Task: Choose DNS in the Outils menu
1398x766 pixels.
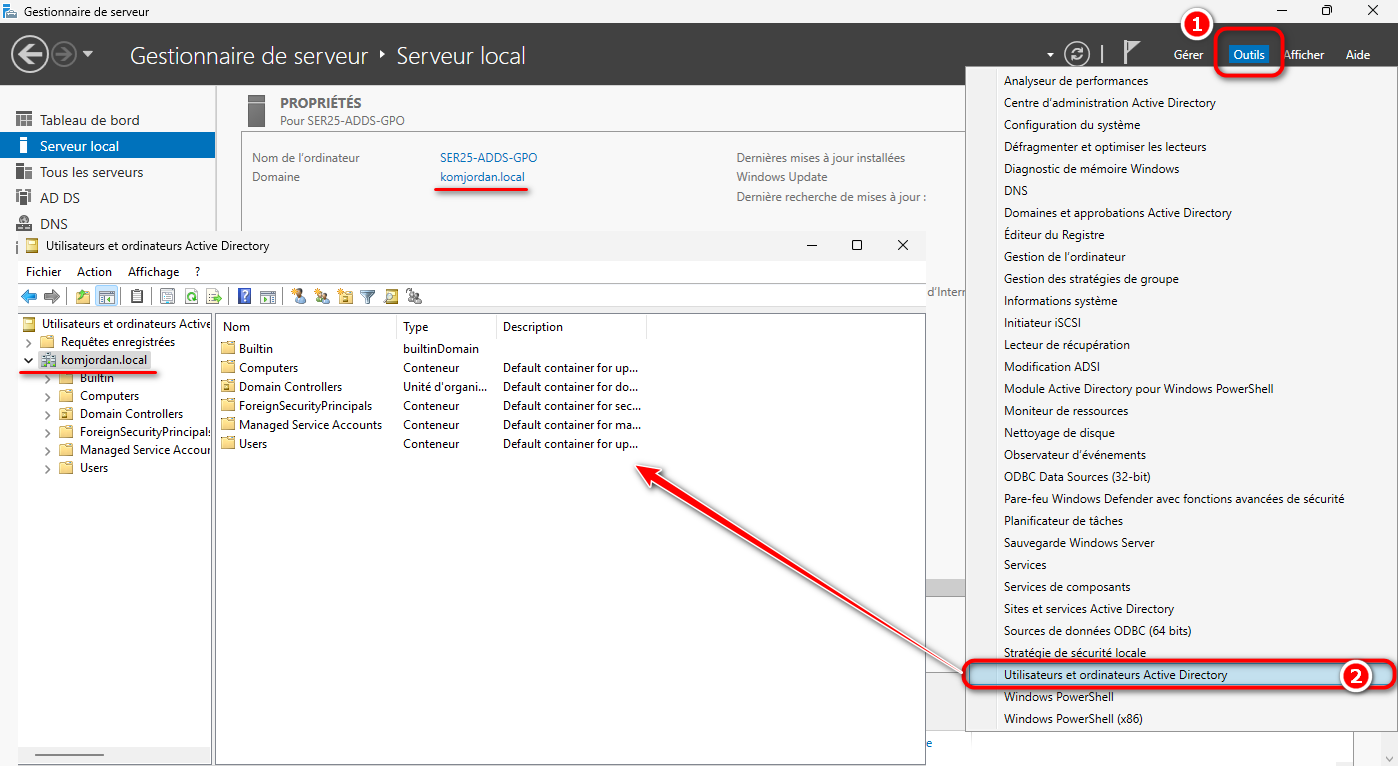Action: [1016, 191]
